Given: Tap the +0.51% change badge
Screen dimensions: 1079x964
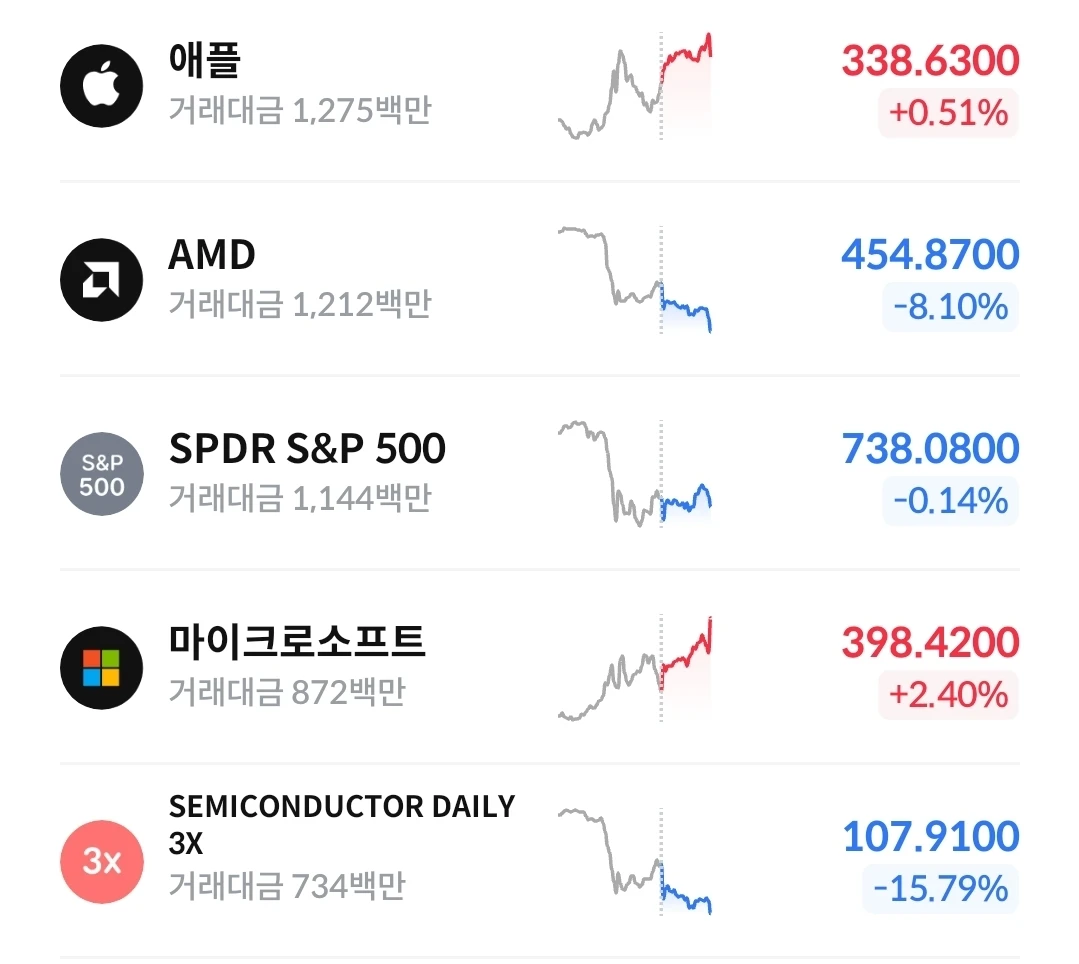Looking at the screenshot, I should 948,113.
